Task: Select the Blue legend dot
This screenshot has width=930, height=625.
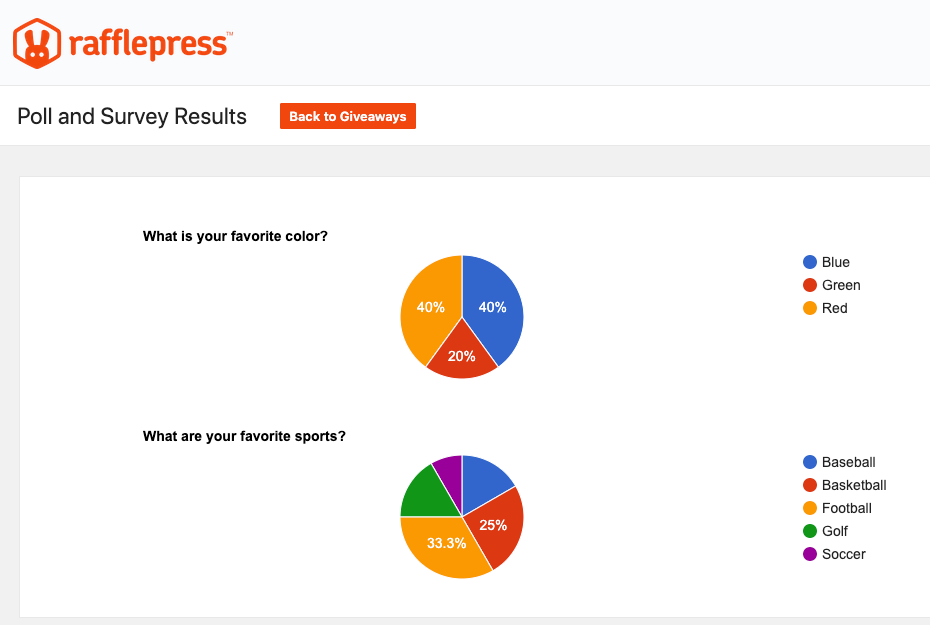Action: pyautogui.click(x=810, y=262)
